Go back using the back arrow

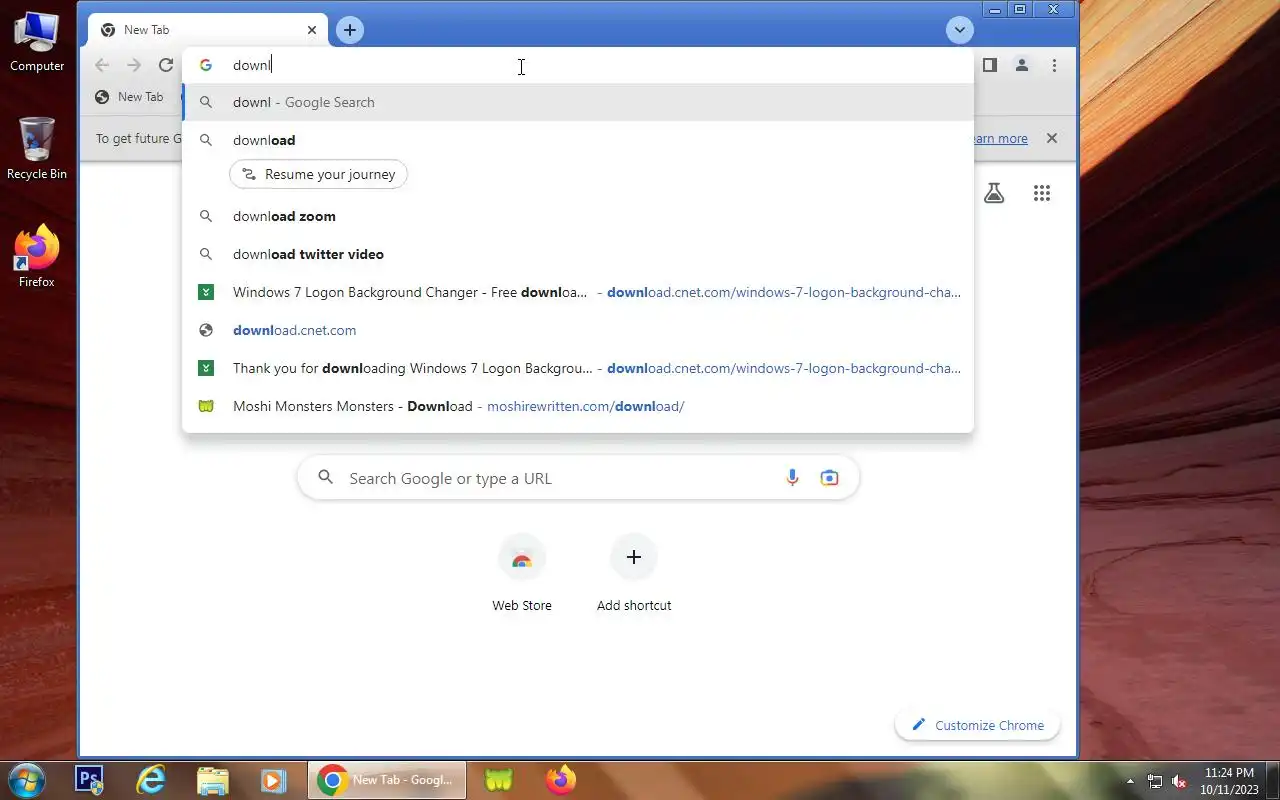(102, 65)
